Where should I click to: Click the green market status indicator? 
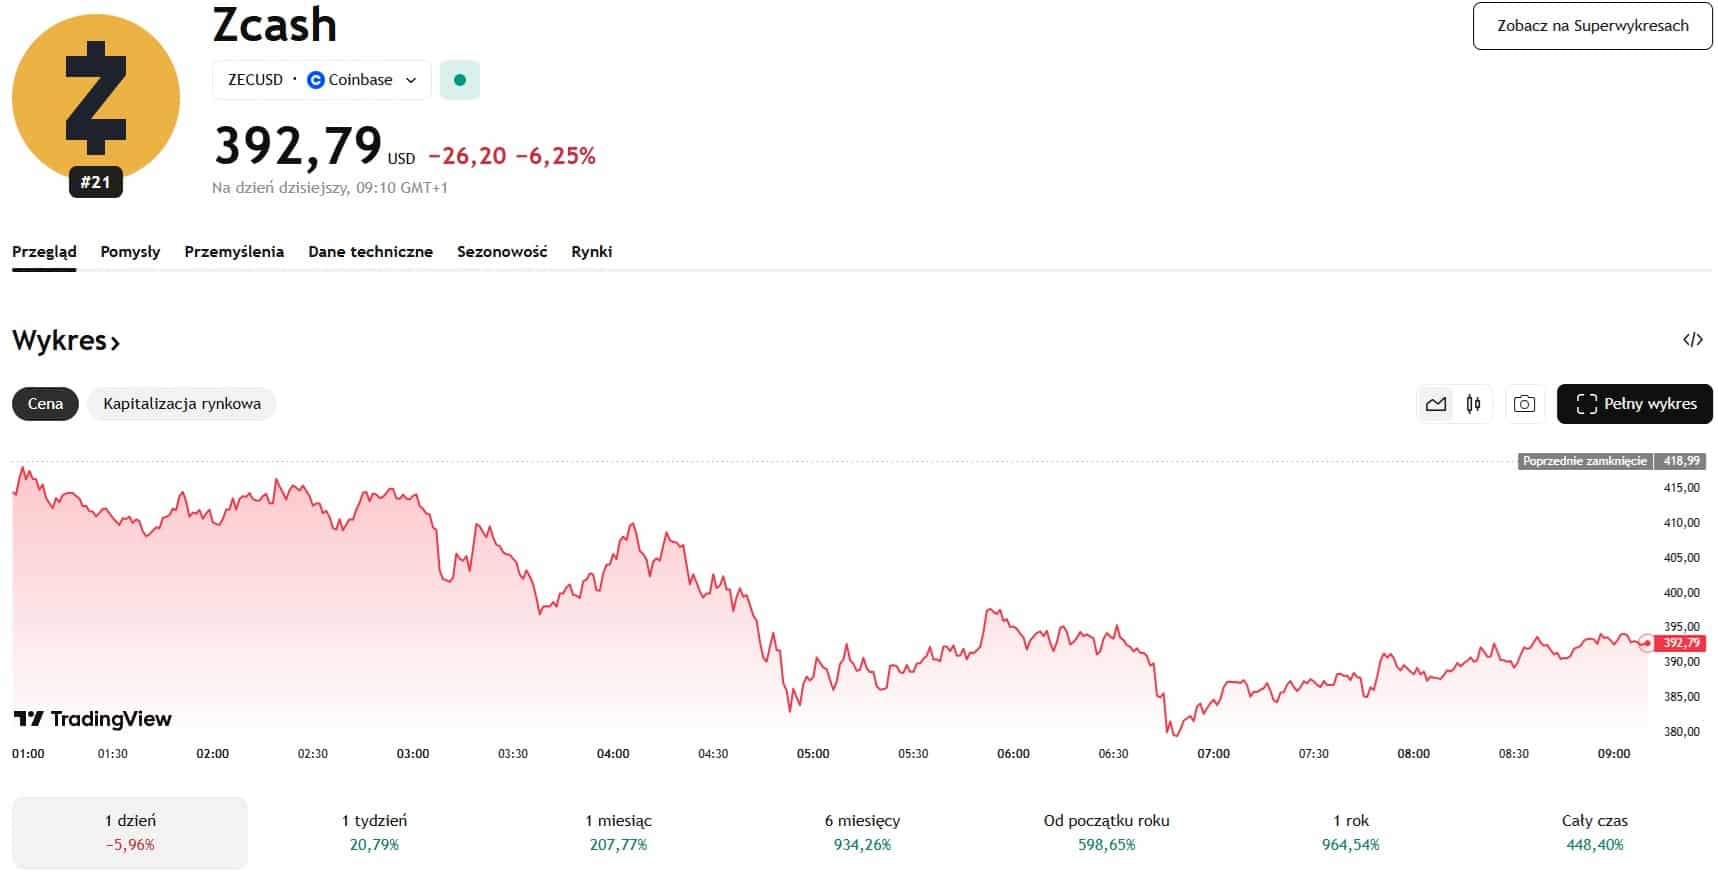[460, 80]
